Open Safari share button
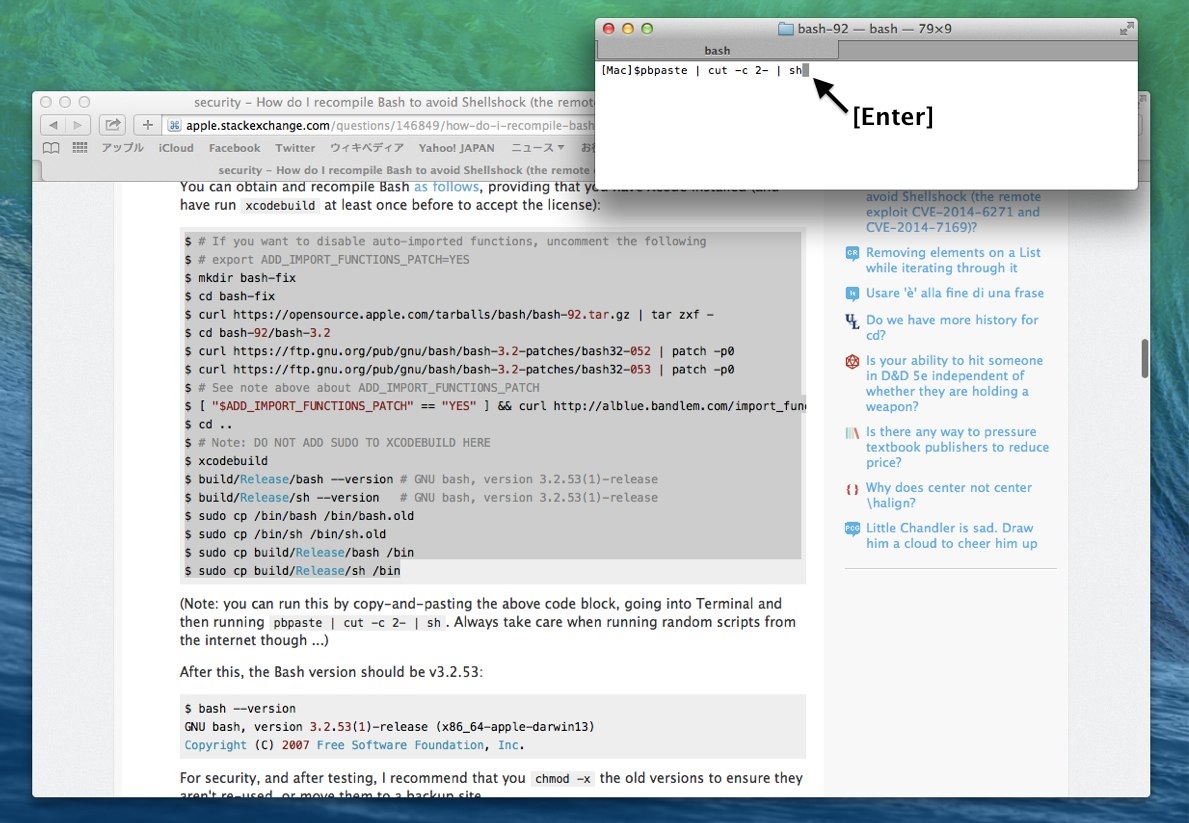 point(112,124)
